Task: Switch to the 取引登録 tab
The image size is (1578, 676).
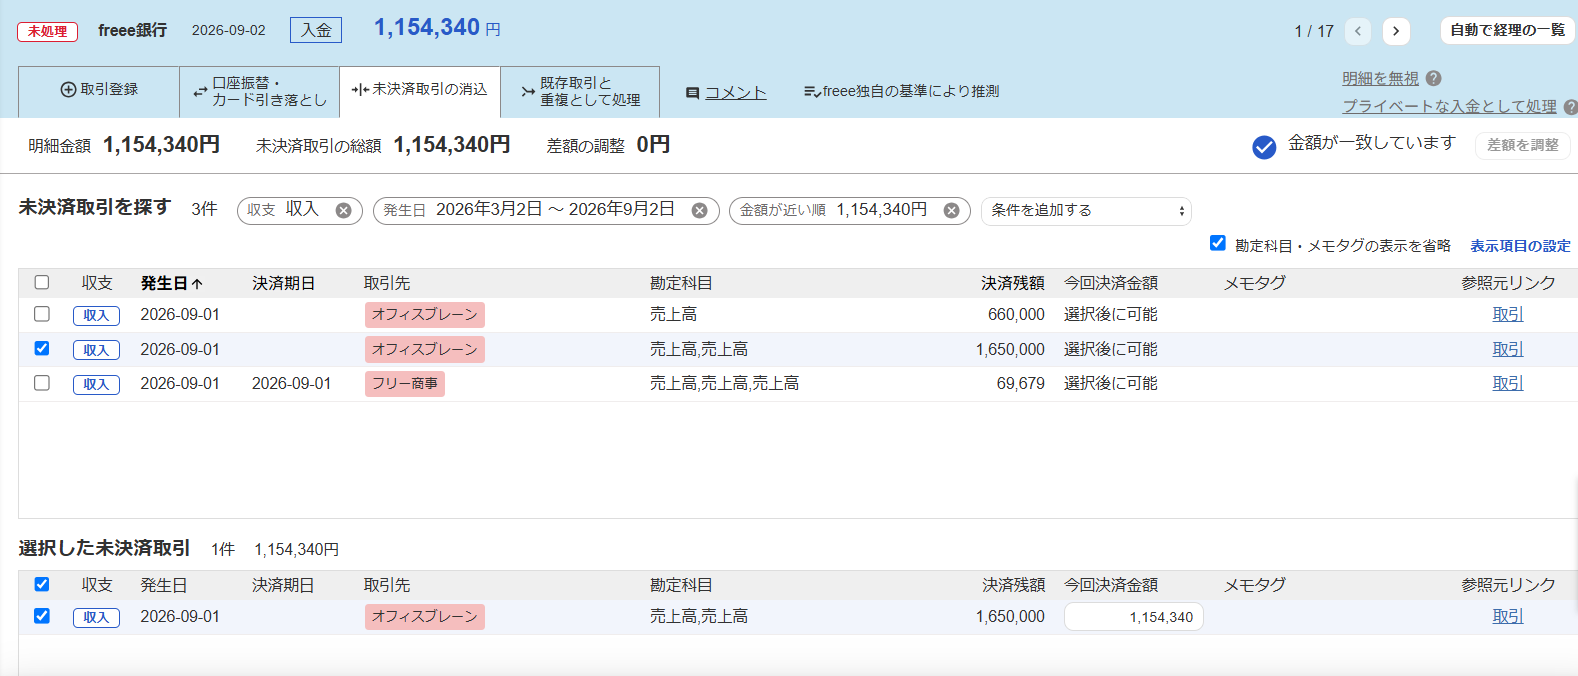Action: 99,90
